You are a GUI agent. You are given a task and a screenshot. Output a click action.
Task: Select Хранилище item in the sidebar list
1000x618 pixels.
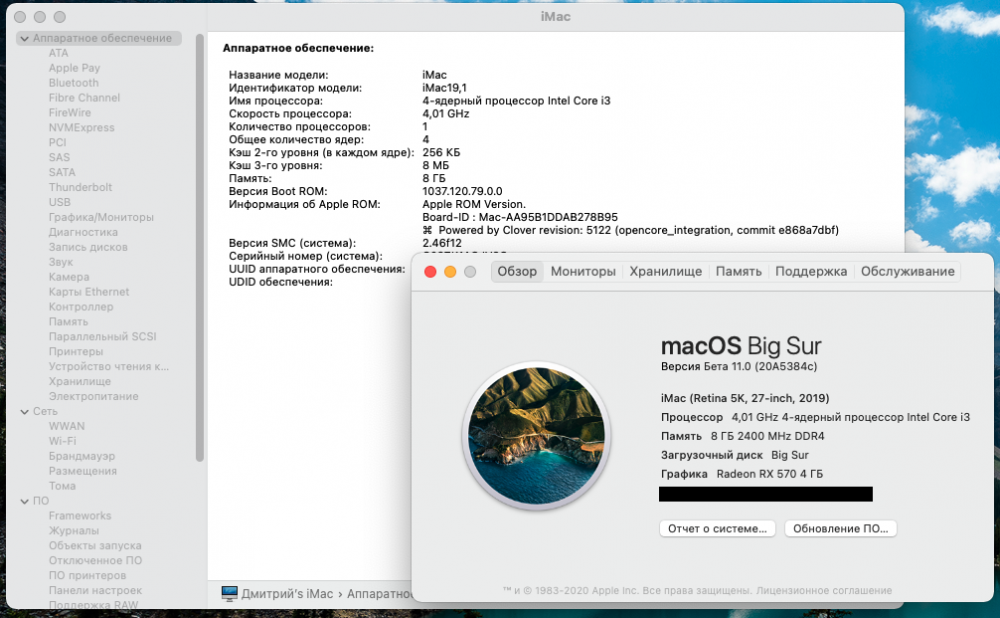[x=80, y=381]
